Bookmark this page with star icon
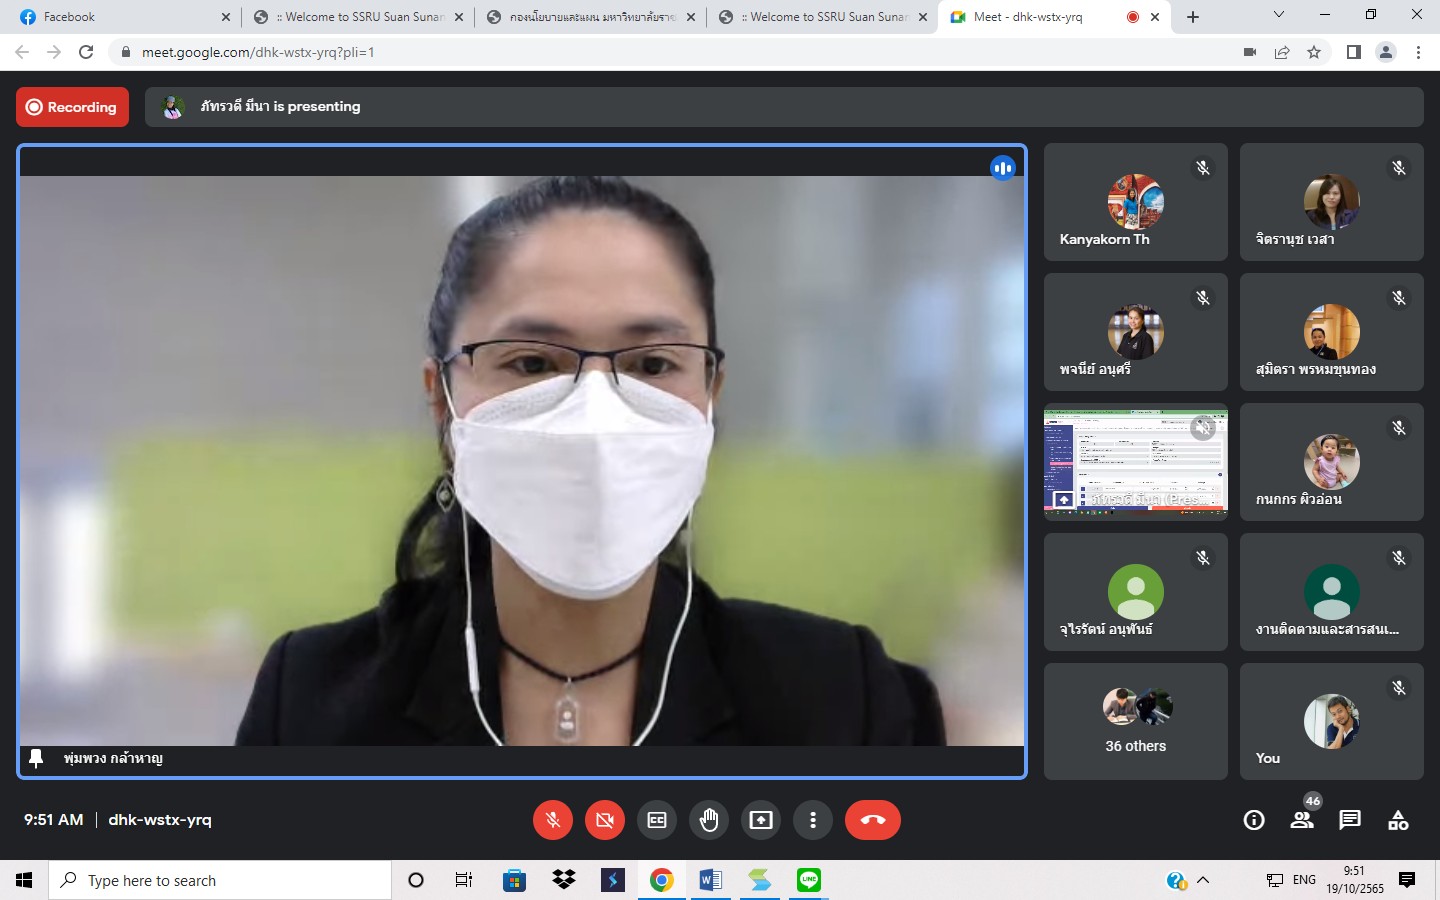The image size is (1440, 900). click(x=1314, y=52)
